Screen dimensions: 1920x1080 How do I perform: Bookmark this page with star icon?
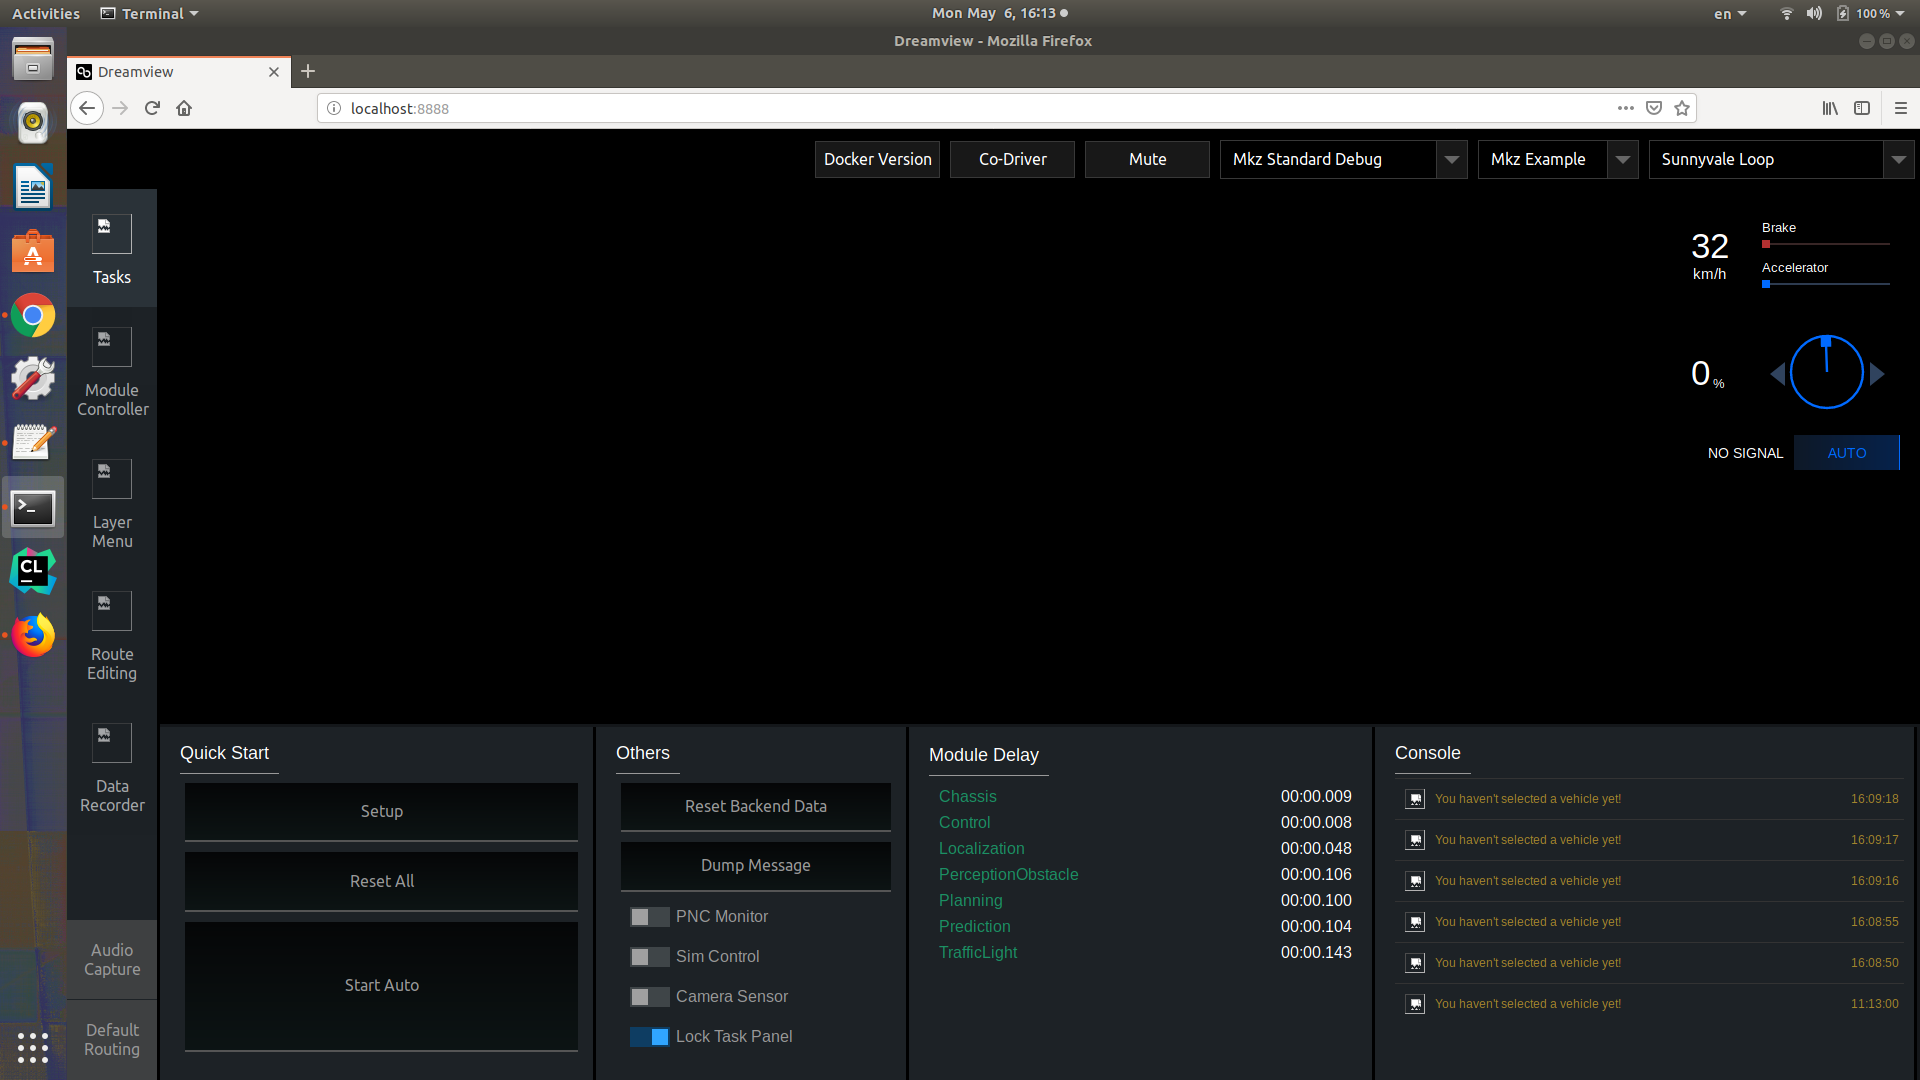[x=1682, y=108]
